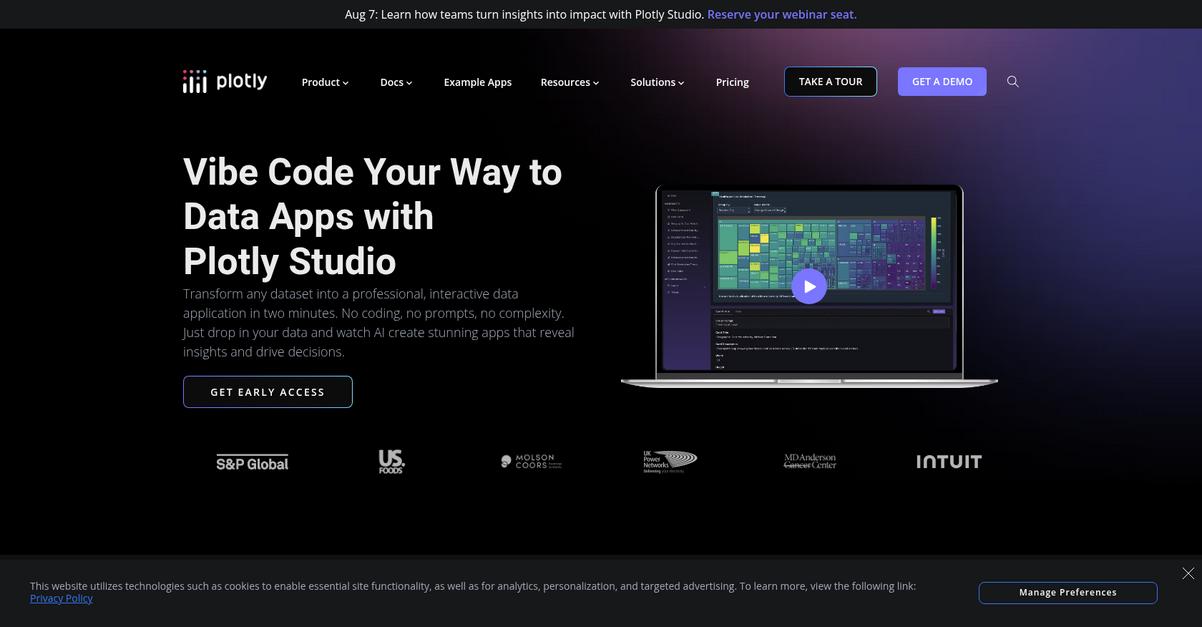Click the UK Power Networks logo
The image size is (1202, 627).
tap(670, 461)
